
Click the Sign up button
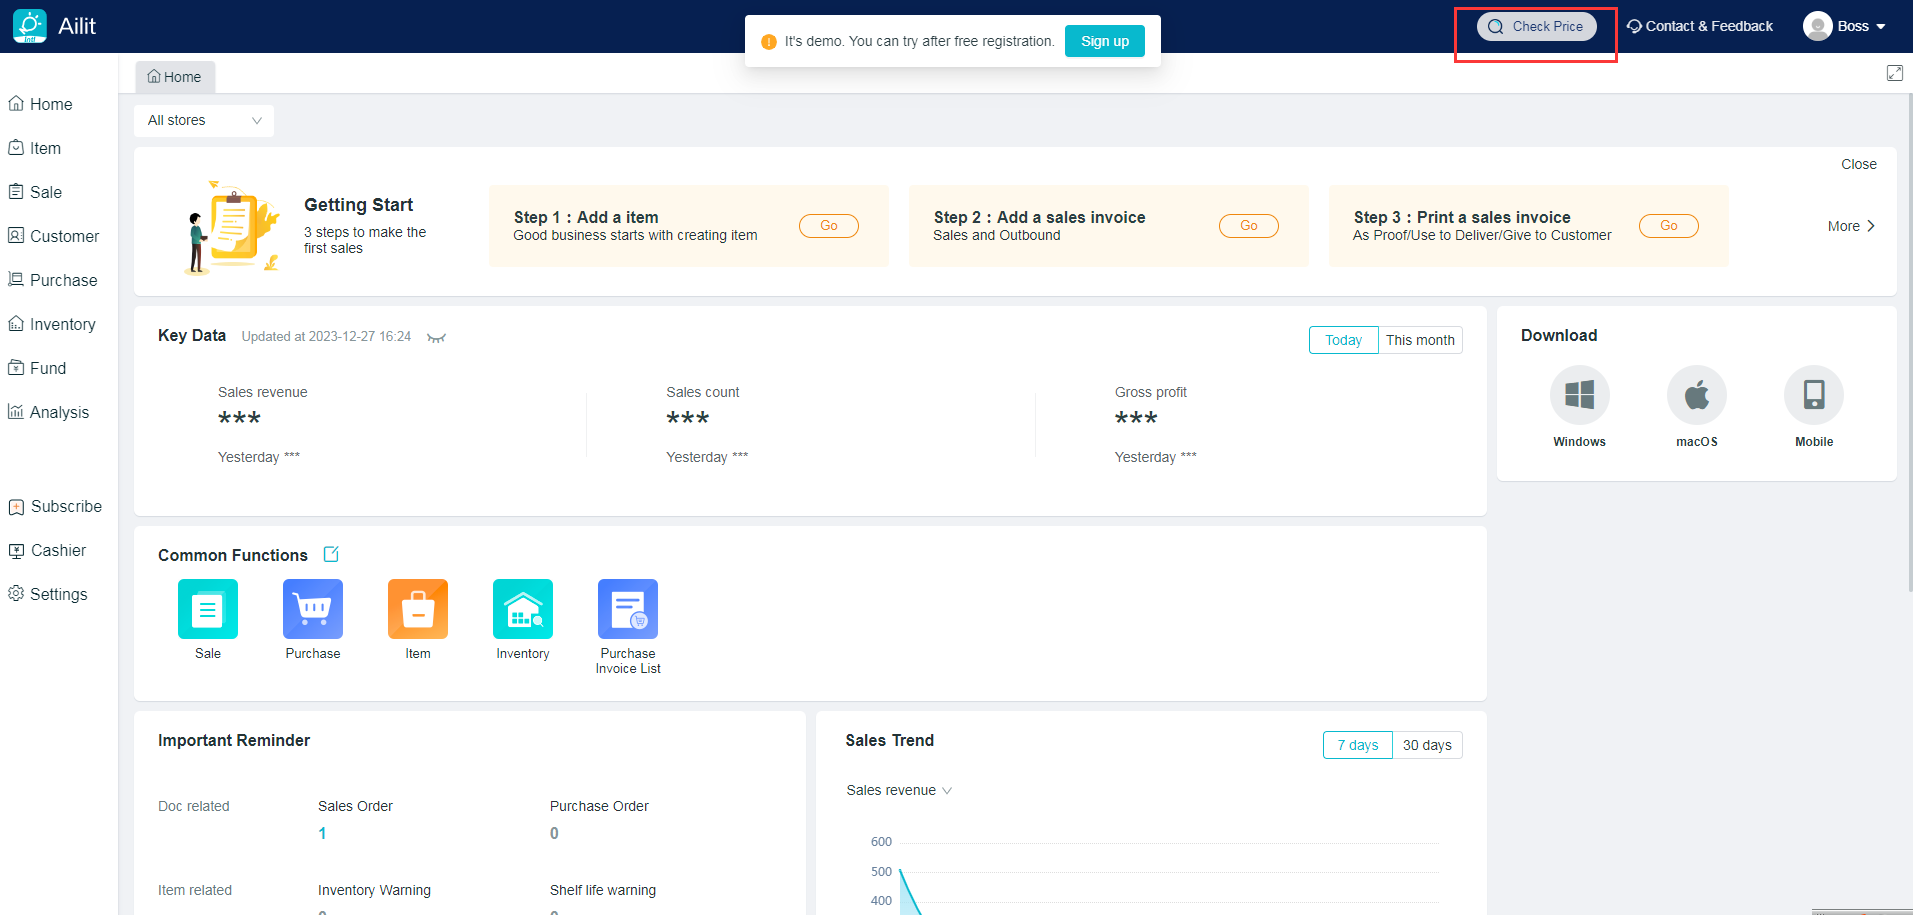[x=1104, y=41]
